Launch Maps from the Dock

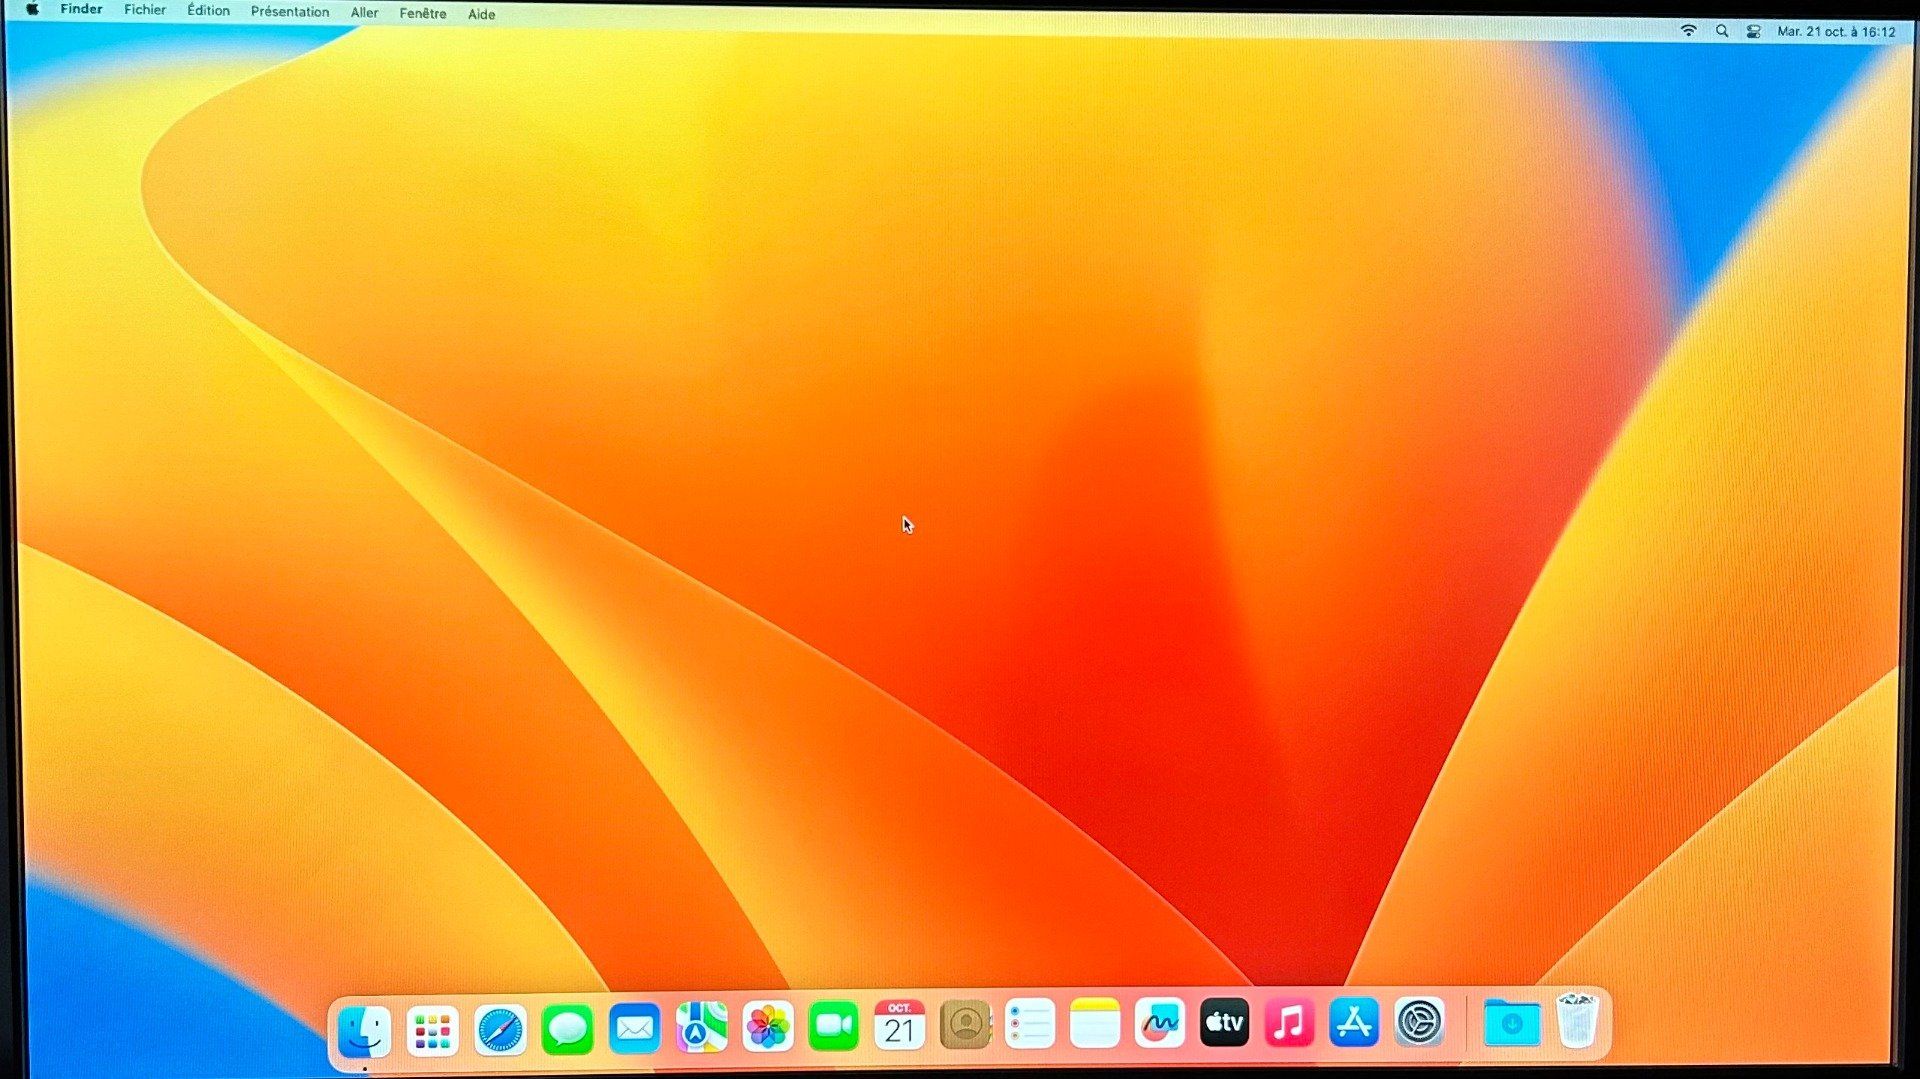(701, 1027)
